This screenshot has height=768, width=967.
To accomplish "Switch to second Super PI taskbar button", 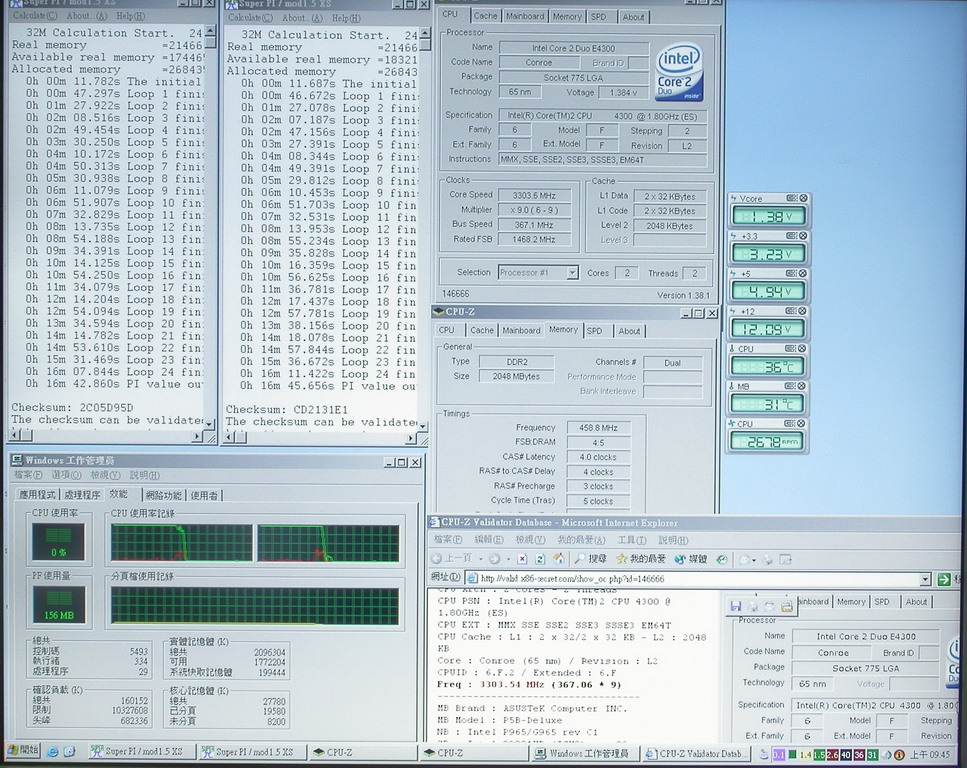I will [x=253, y=753].
